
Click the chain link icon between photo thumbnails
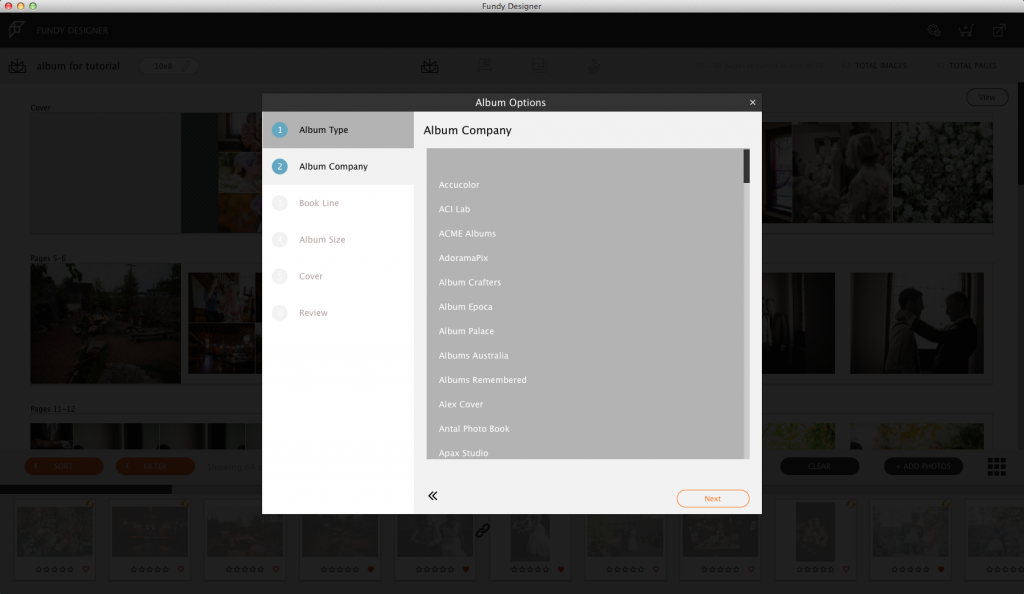tap(483, 530)
